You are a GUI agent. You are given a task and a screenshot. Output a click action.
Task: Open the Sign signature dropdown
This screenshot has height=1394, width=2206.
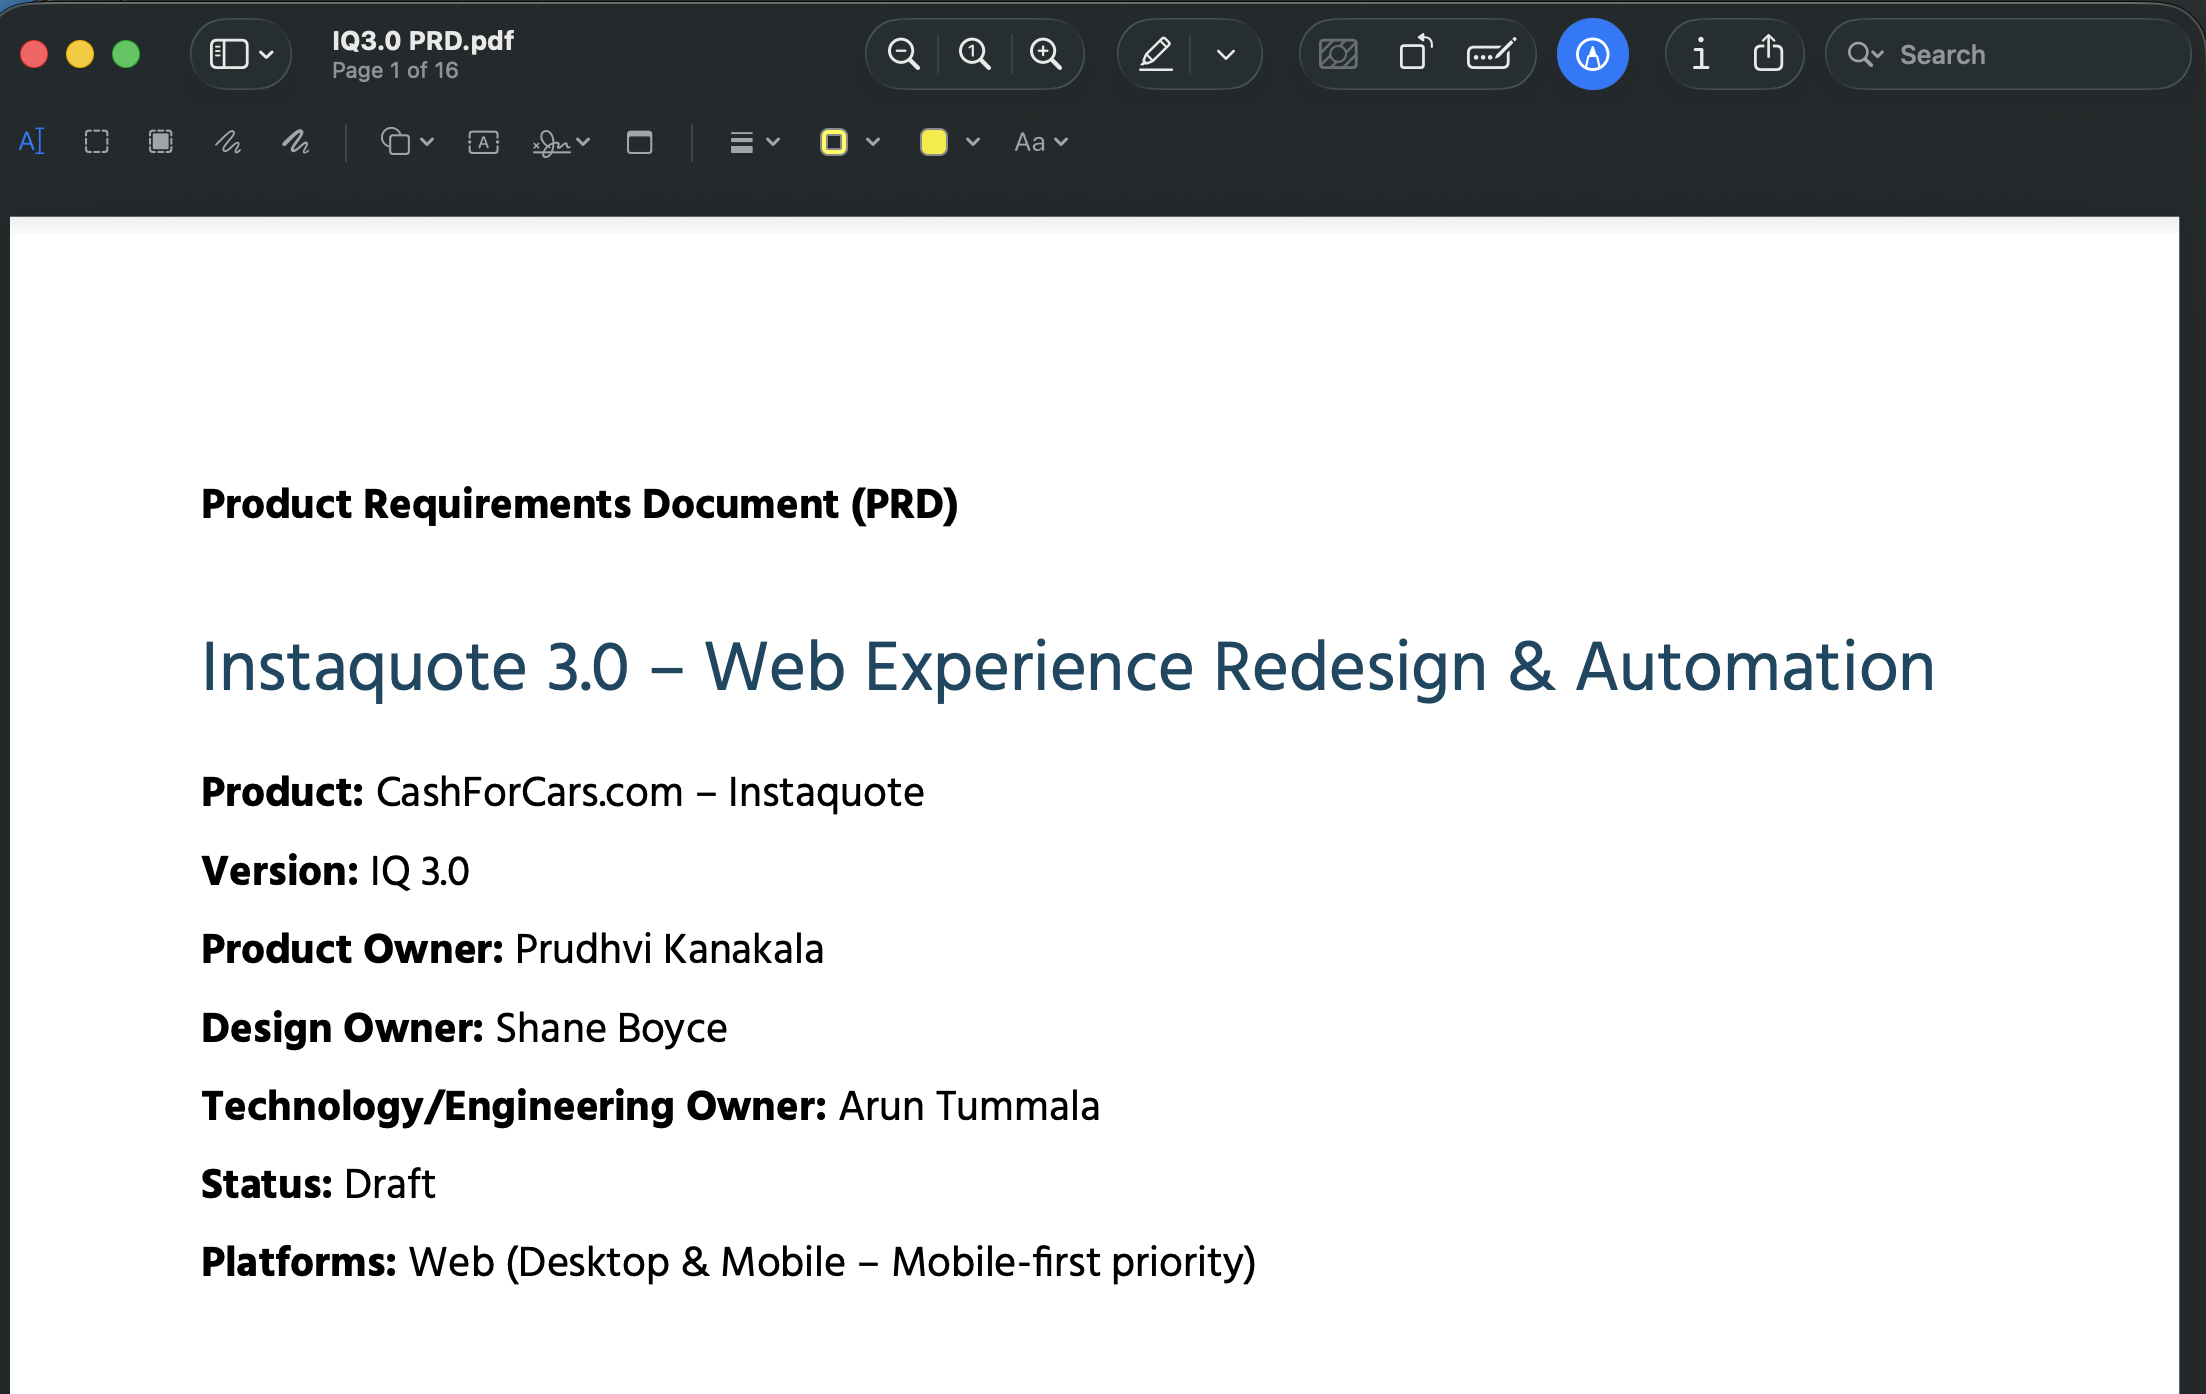point(561,143)
